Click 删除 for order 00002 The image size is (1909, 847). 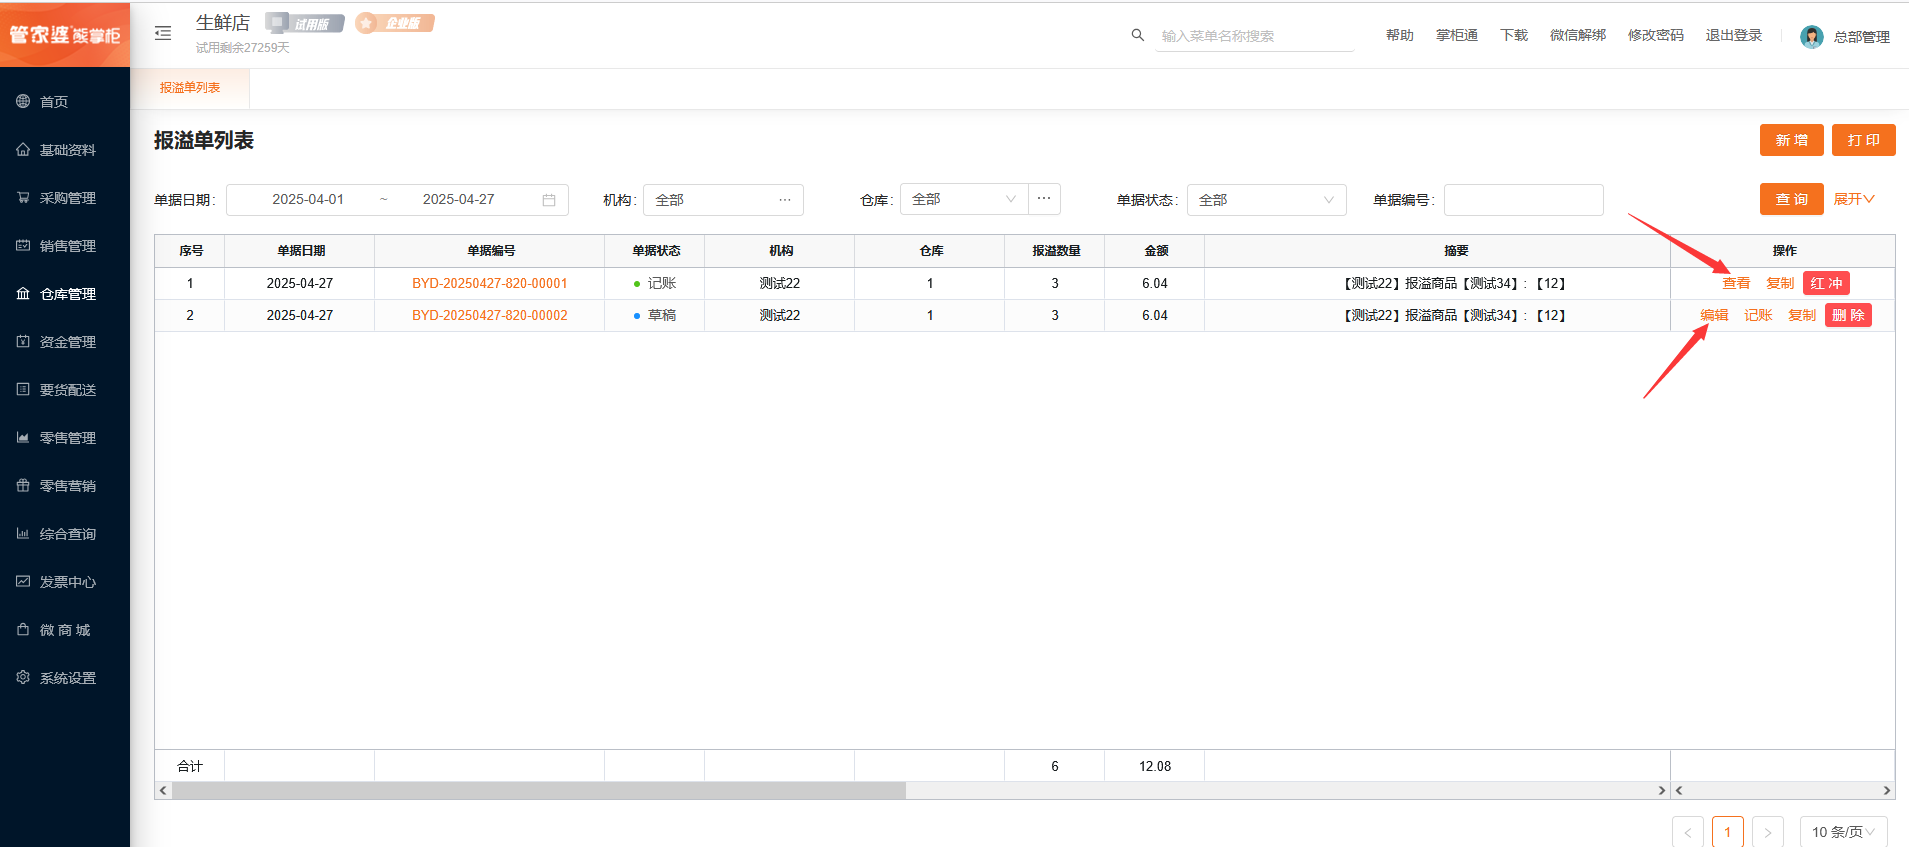coord(1848,315)
